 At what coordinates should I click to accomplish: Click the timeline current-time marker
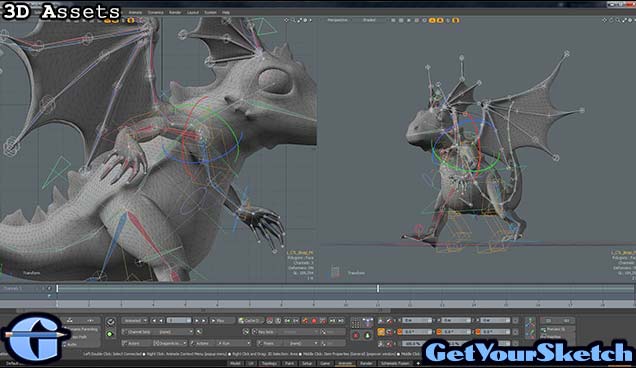pos(378,288)
